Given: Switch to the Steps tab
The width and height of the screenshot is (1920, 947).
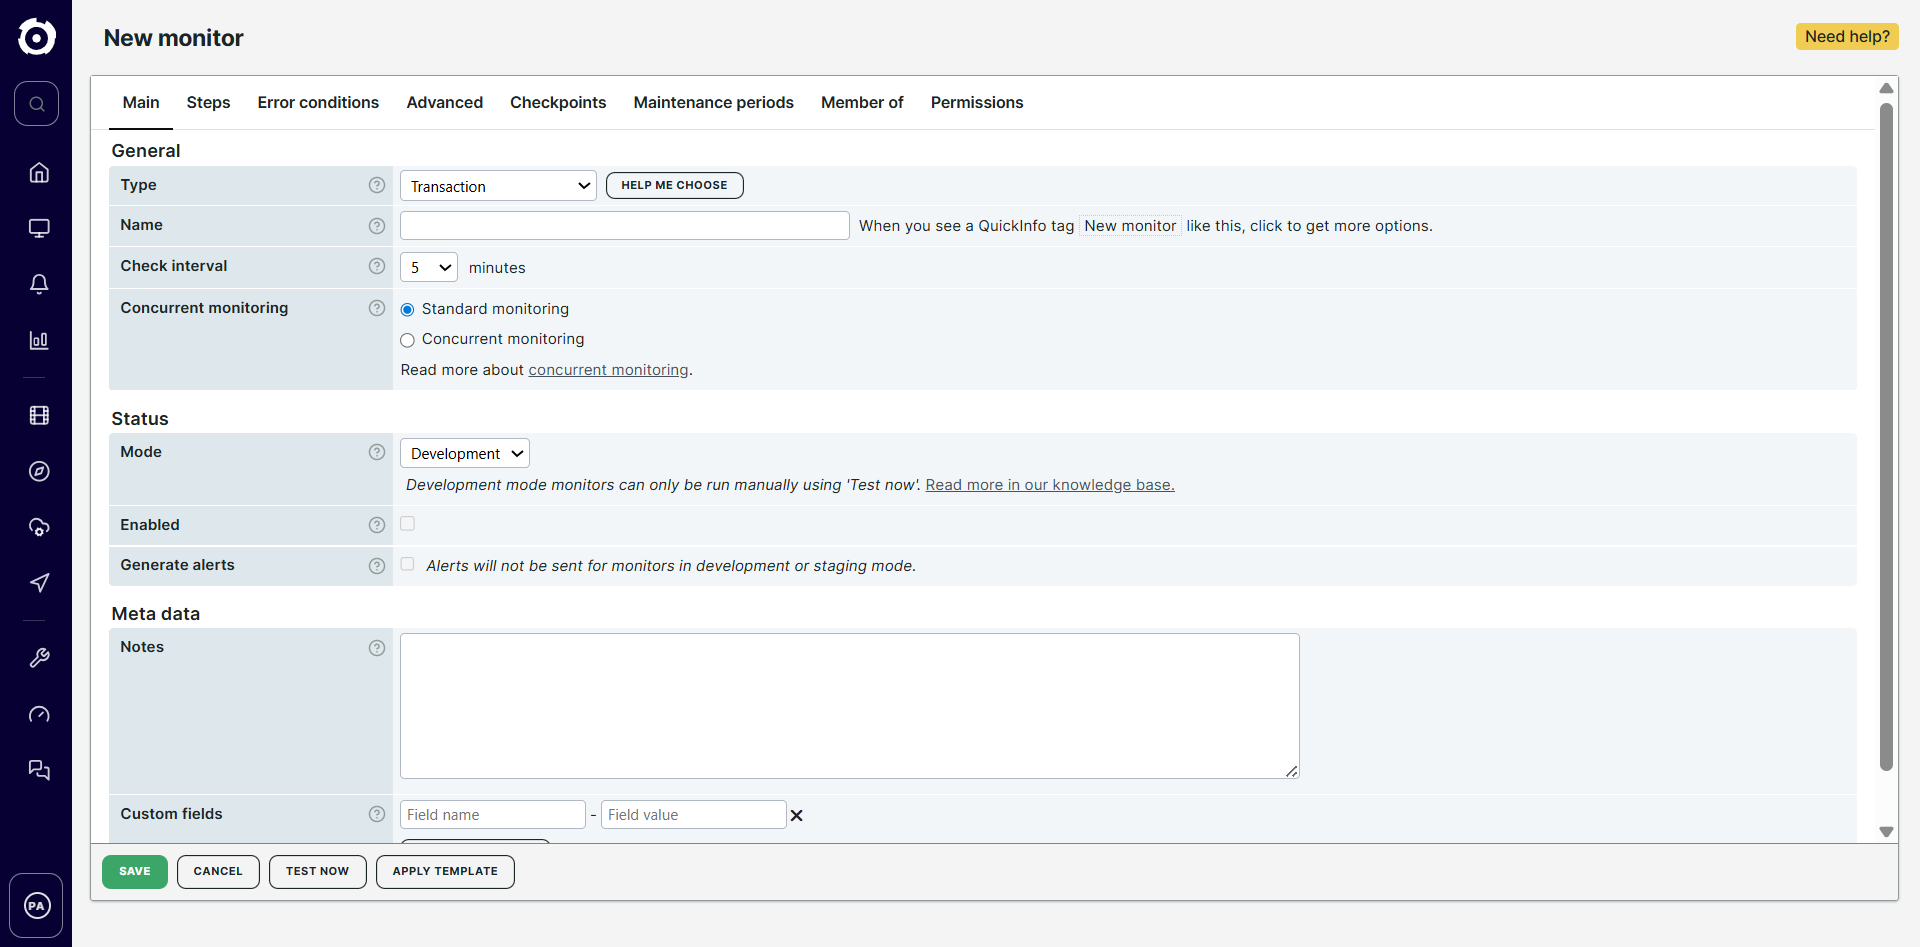Looking at the screenshot, I should (208, 103).
